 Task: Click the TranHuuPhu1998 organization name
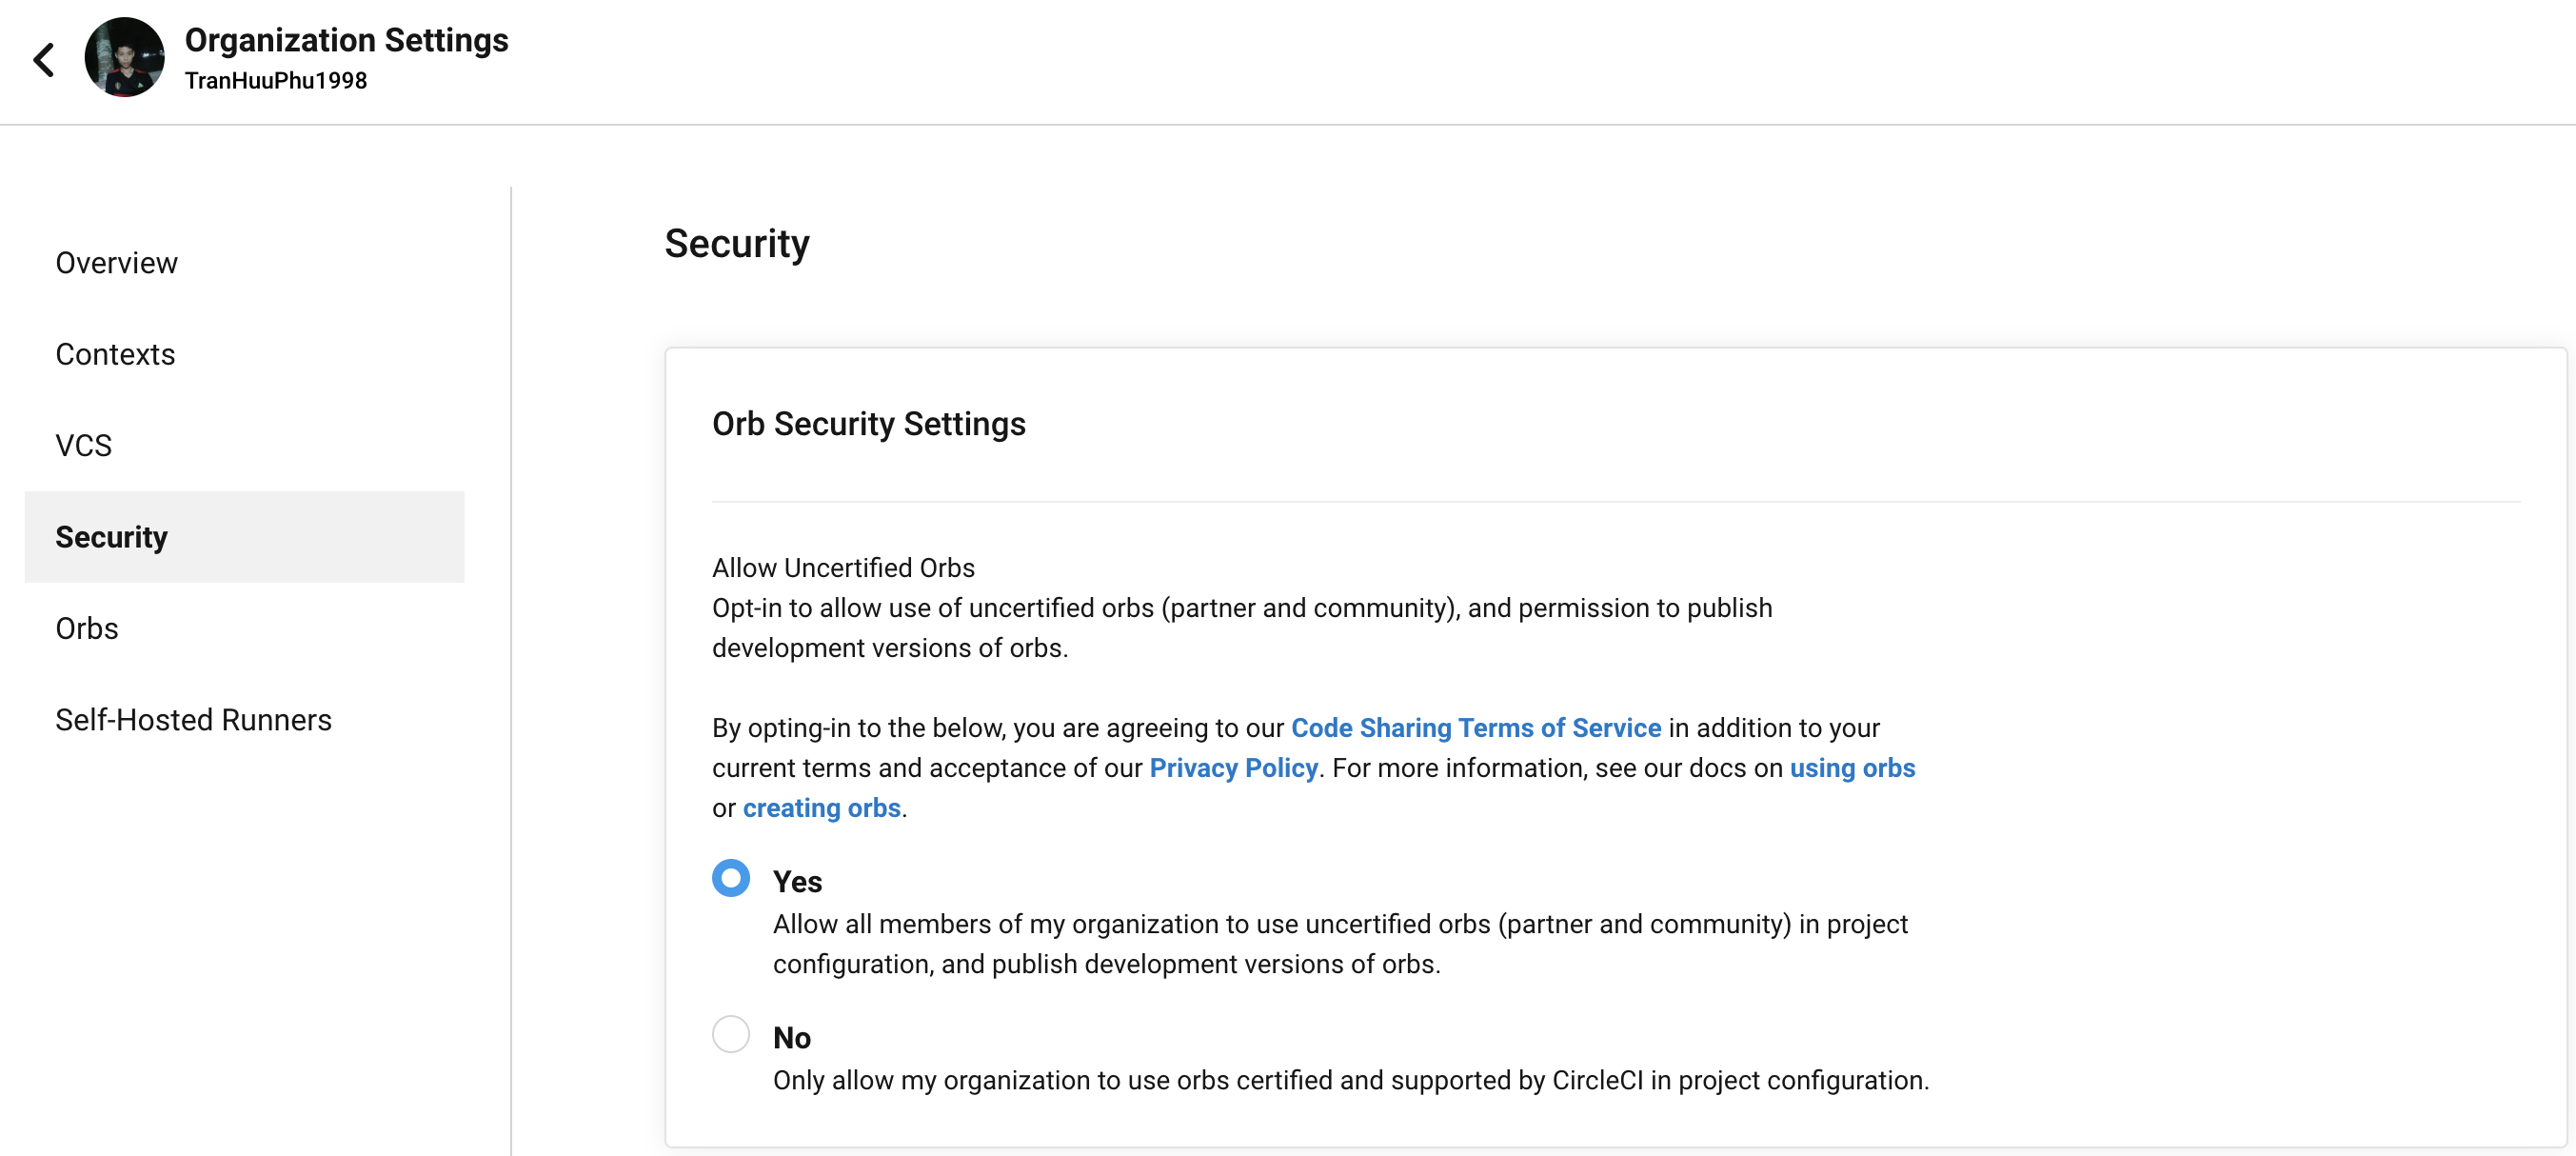pyautogui.click(x=276, y=81)
